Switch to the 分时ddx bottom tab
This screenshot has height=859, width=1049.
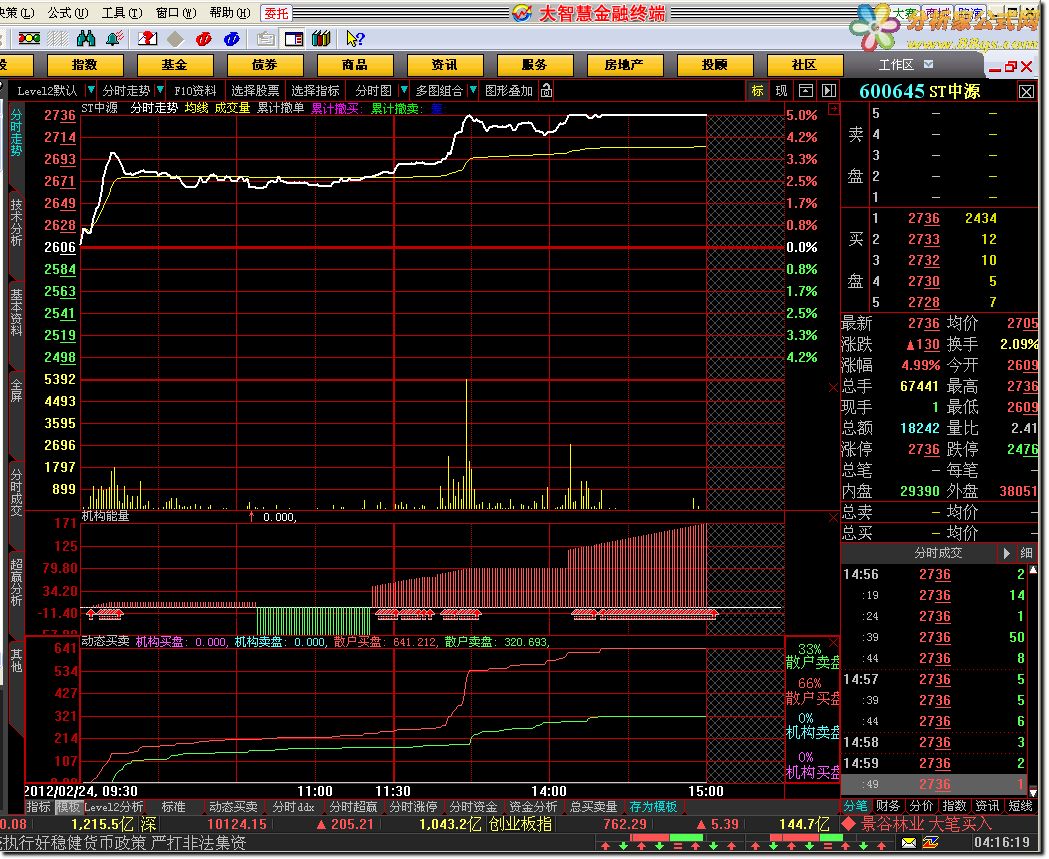tap(294, 807)
